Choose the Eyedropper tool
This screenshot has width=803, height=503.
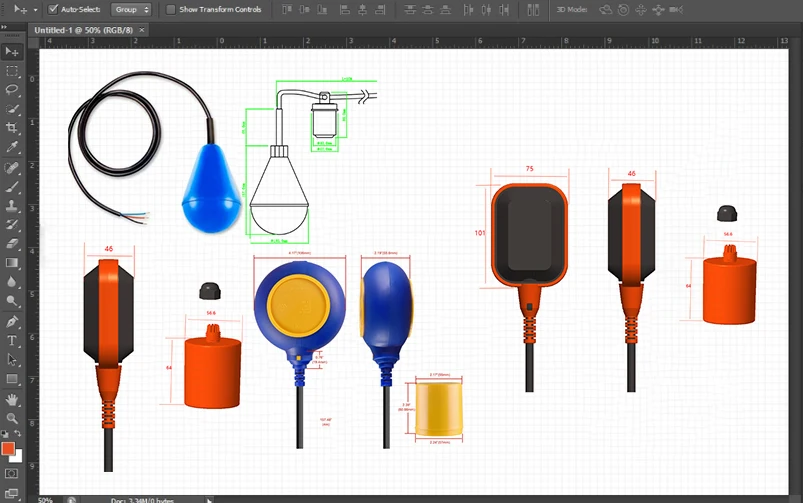[11, 147]
